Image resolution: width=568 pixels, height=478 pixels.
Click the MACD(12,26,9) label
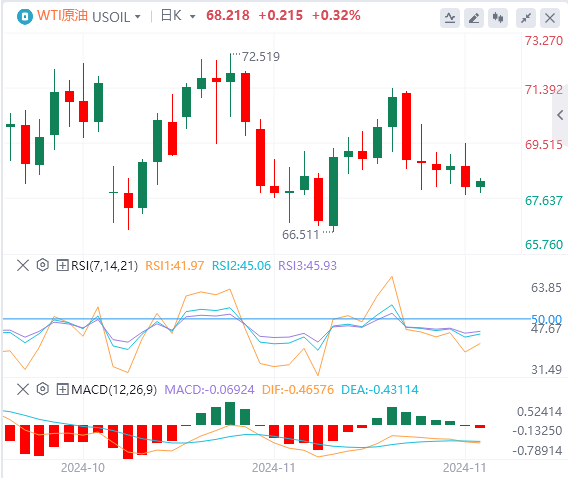[x=114, y=390]
